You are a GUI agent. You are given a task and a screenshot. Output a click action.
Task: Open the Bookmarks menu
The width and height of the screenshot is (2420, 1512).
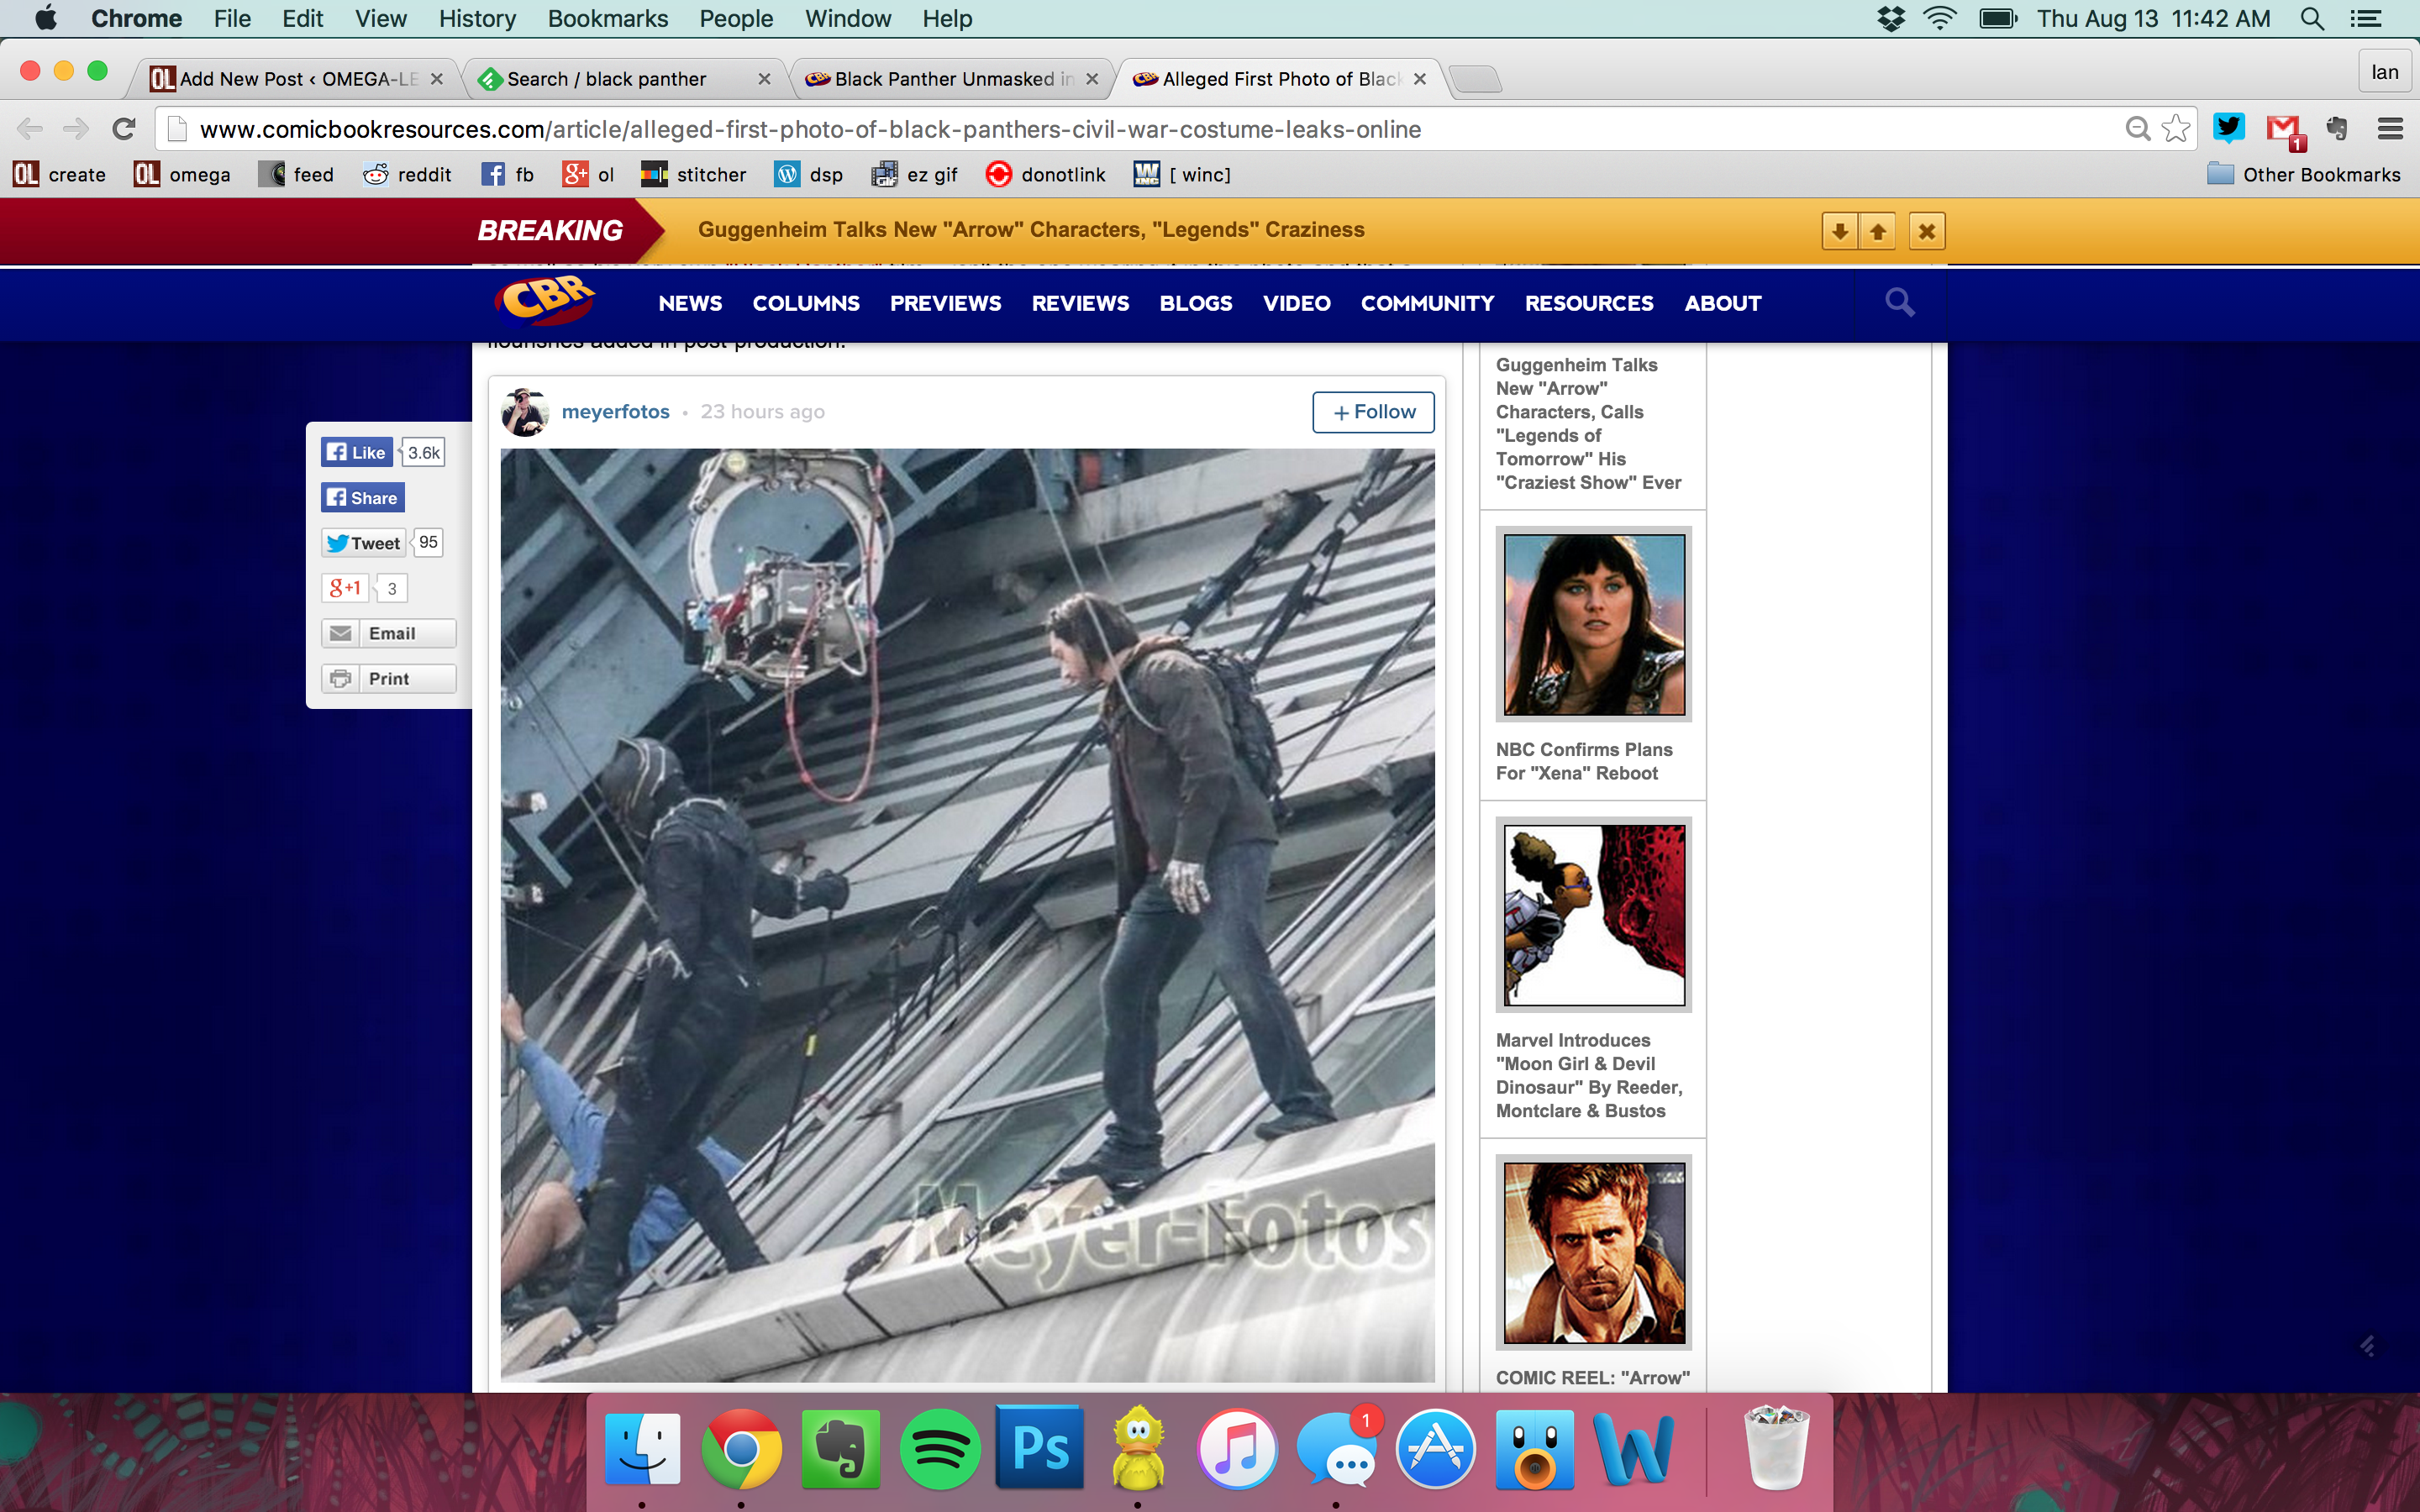tap(607, 19)
